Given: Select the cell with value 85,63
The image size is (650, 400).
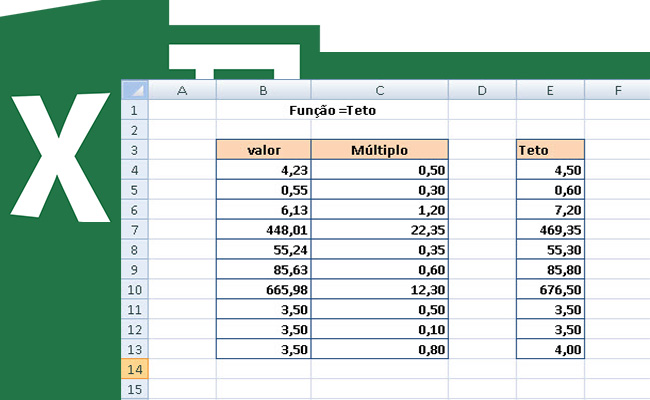Looking at the screenshot, I should coord(264,269).
